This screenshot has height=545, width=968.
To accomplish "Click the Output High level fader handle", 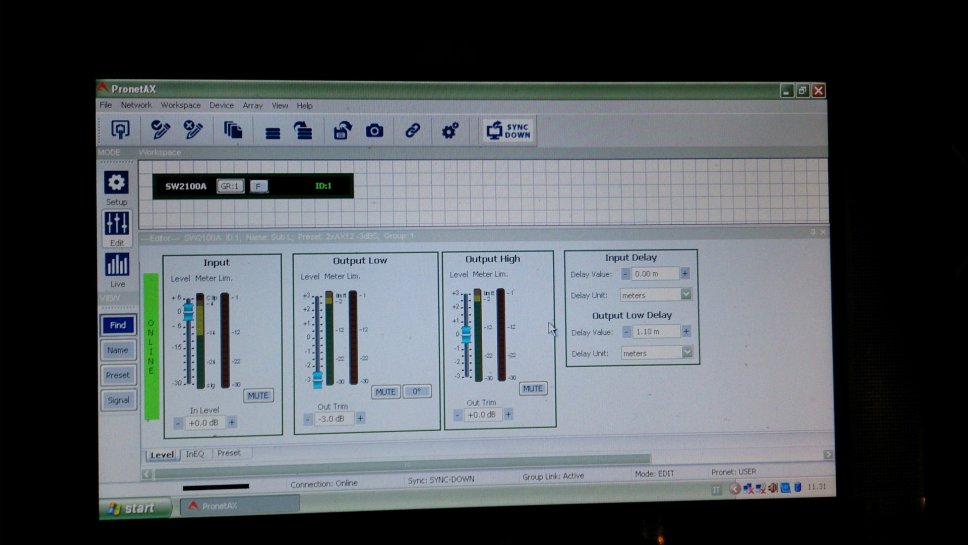I will [x=465, y=335].
